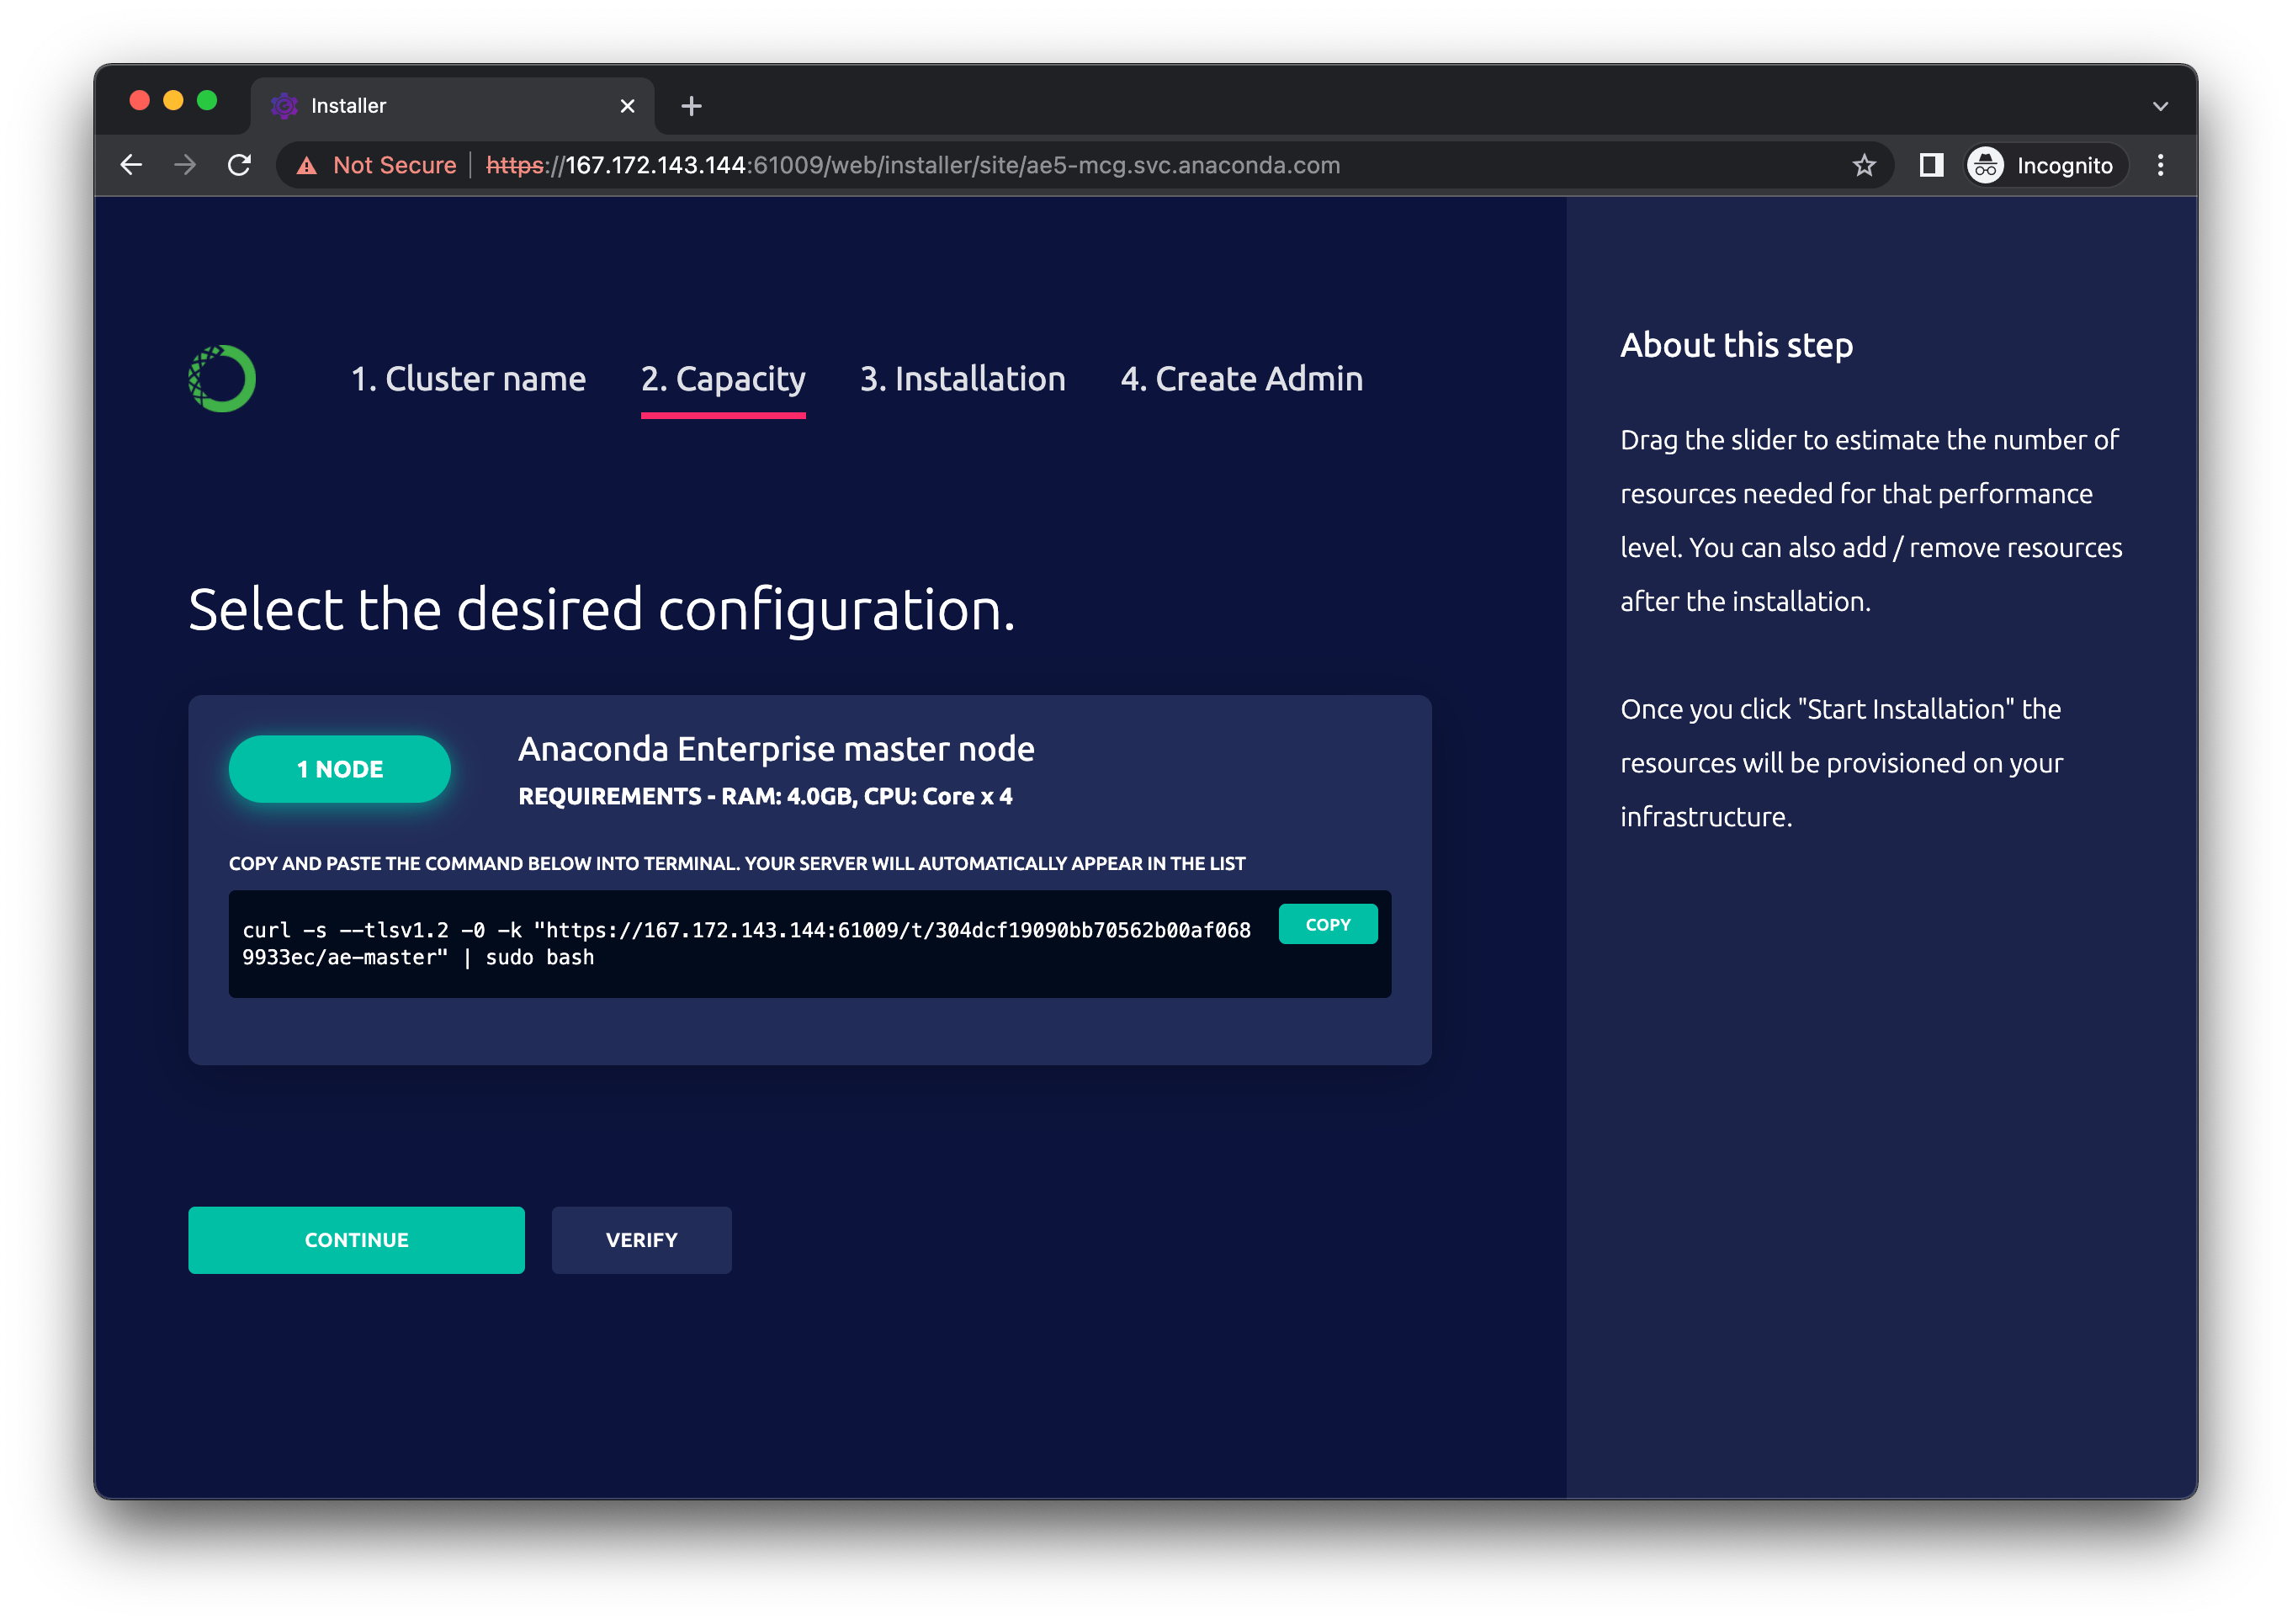Open the Chrome three-dot menu
This screenshot has width=2292, height=1624.
[2160, 165]
